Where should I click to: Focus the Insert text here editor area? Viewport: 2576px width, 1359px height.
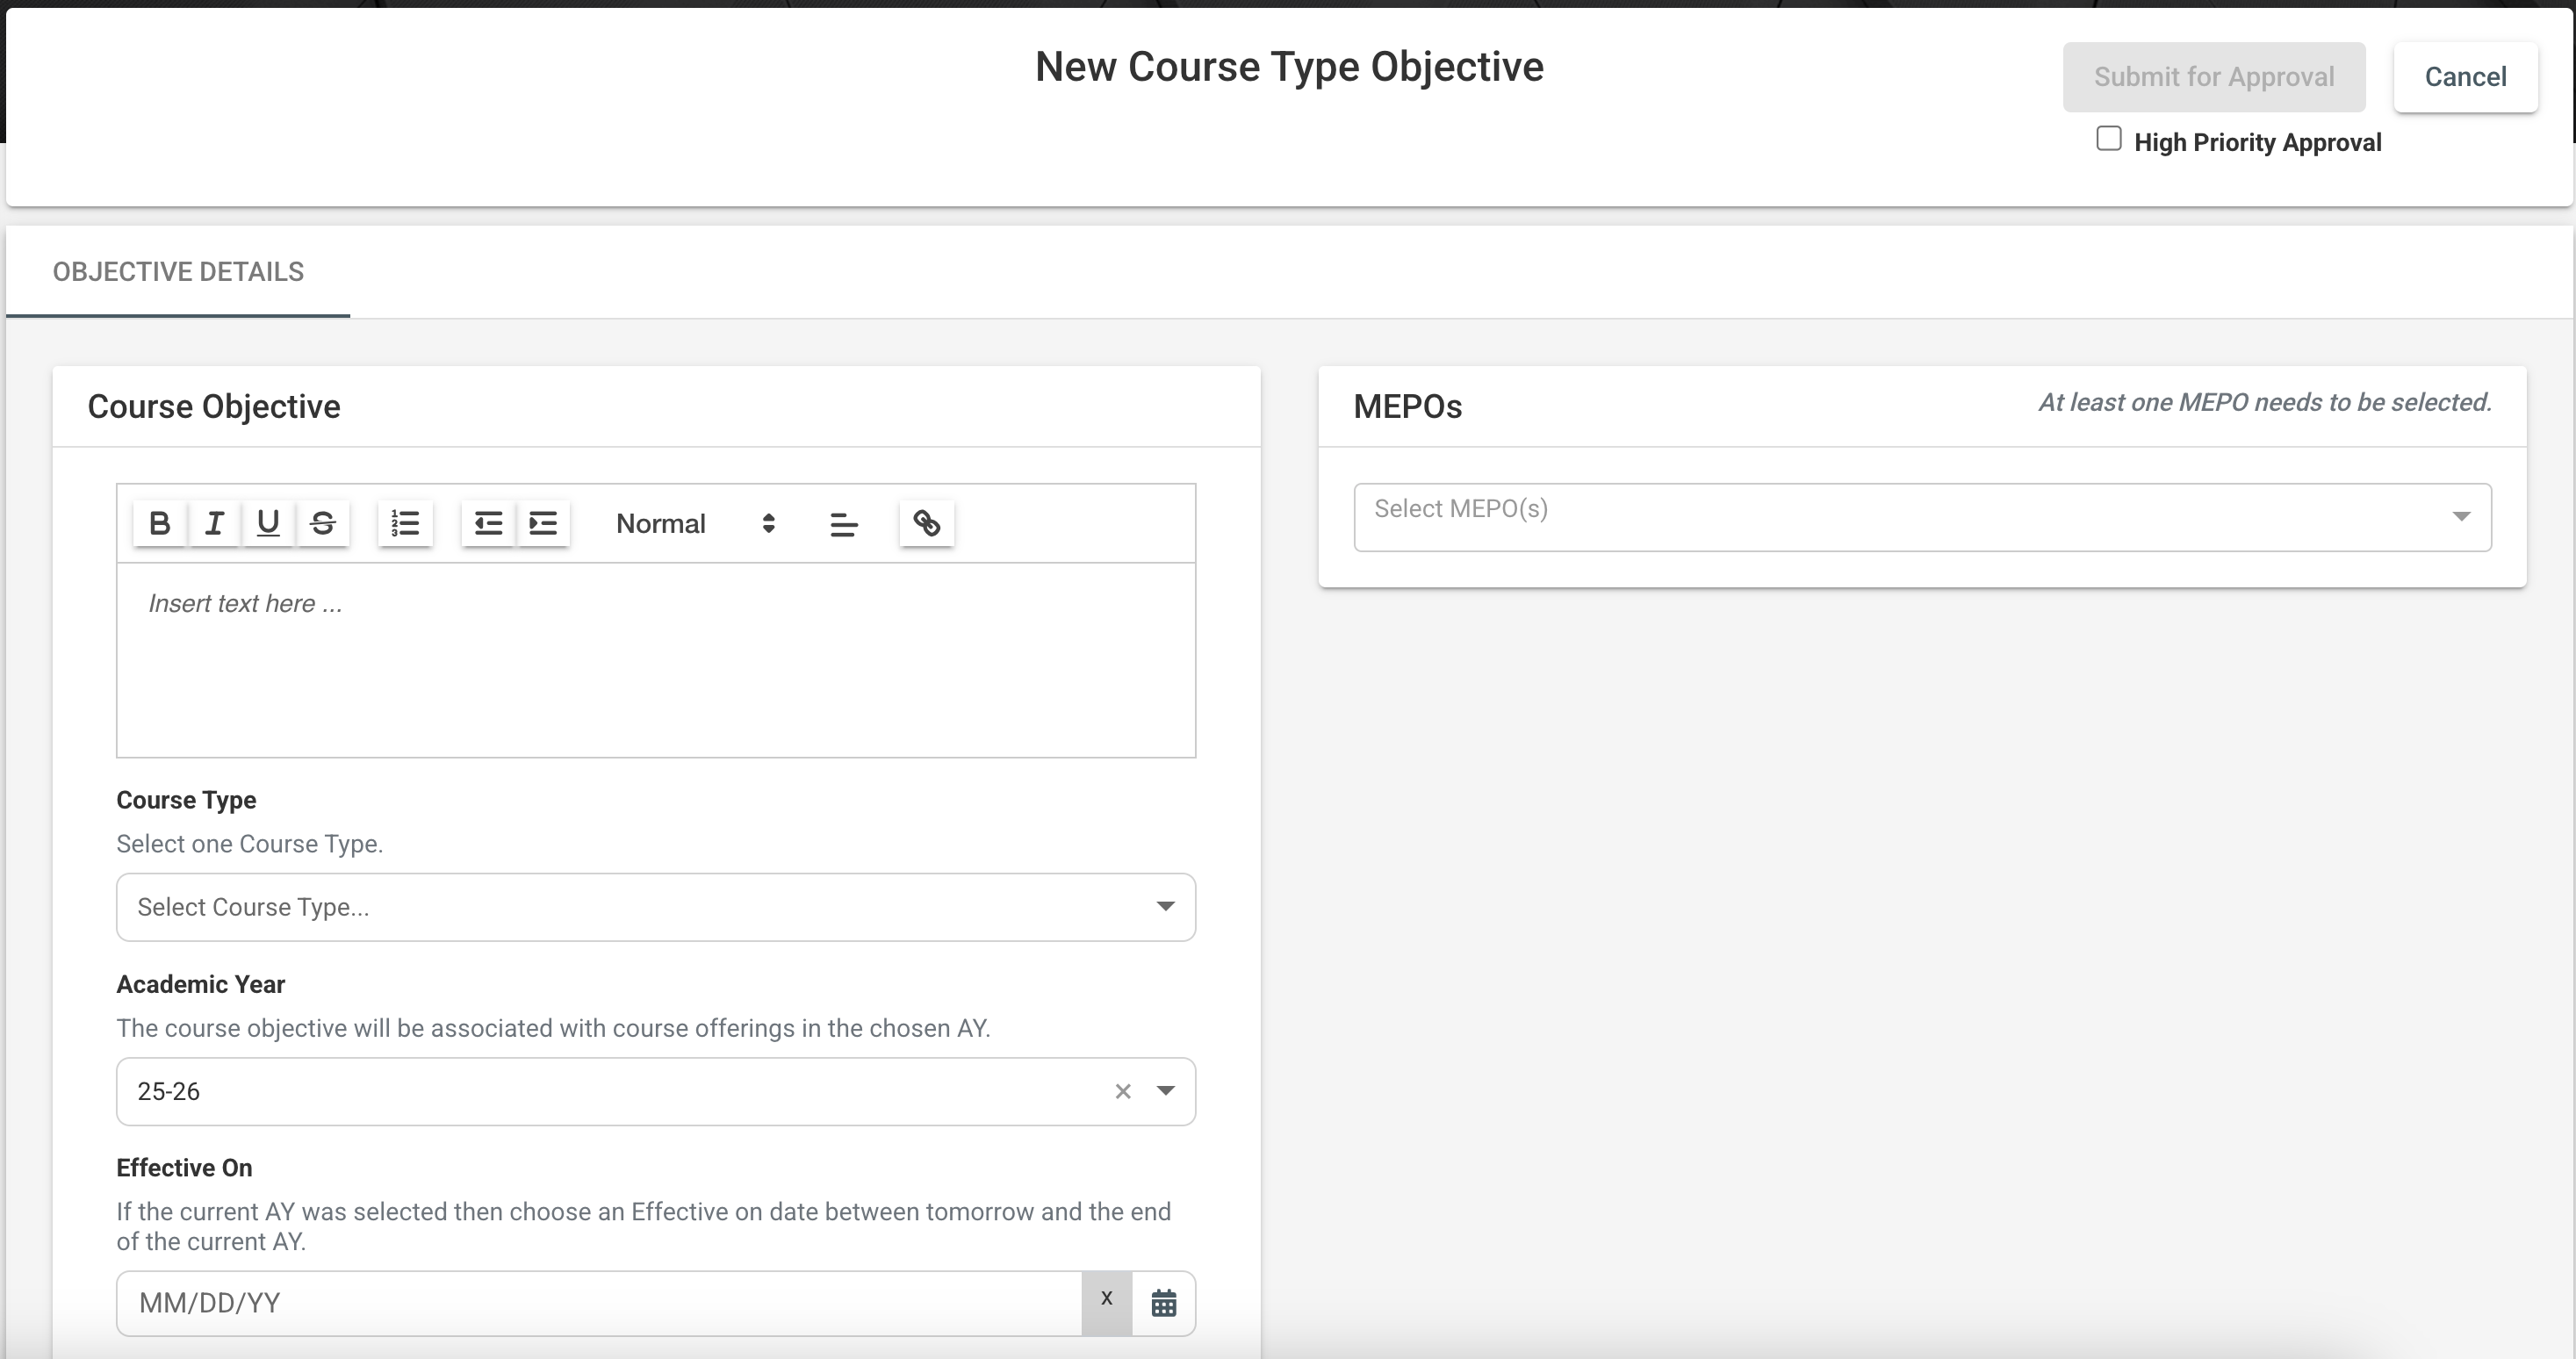click(x=656, y=660)
